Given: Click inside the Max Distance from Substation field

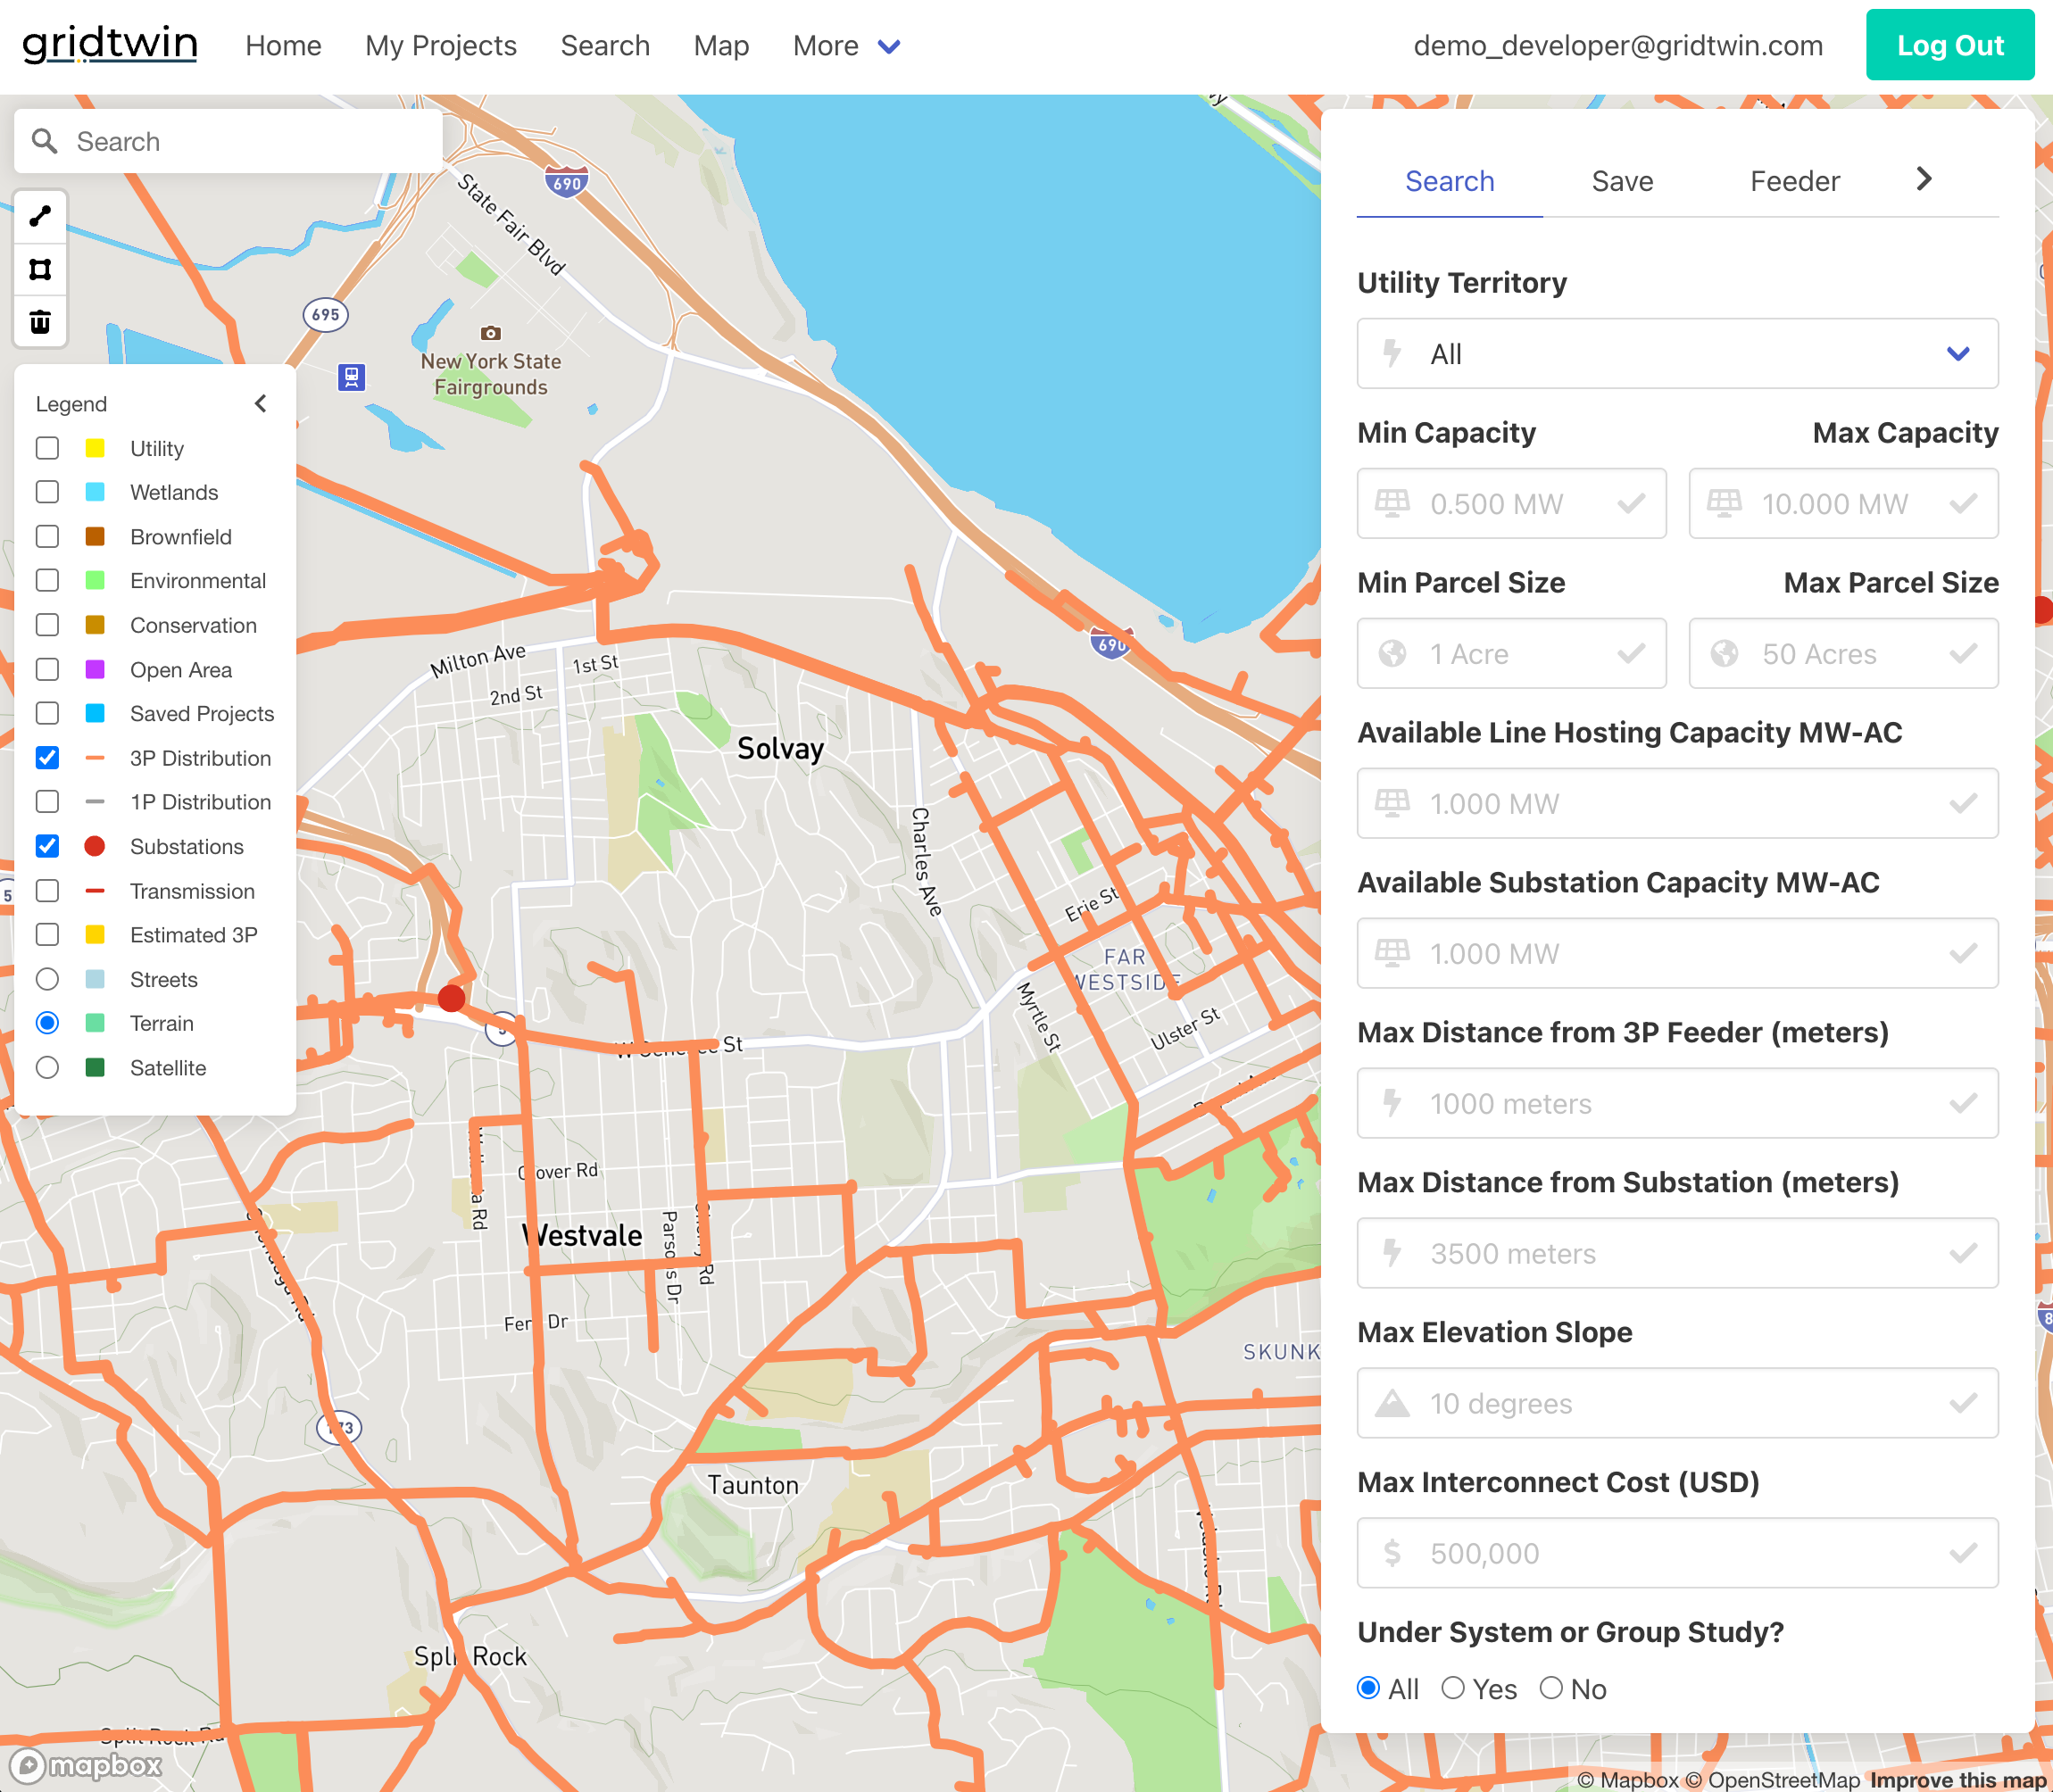Looking at the screenshot, I should [x=1677, y=1253].
